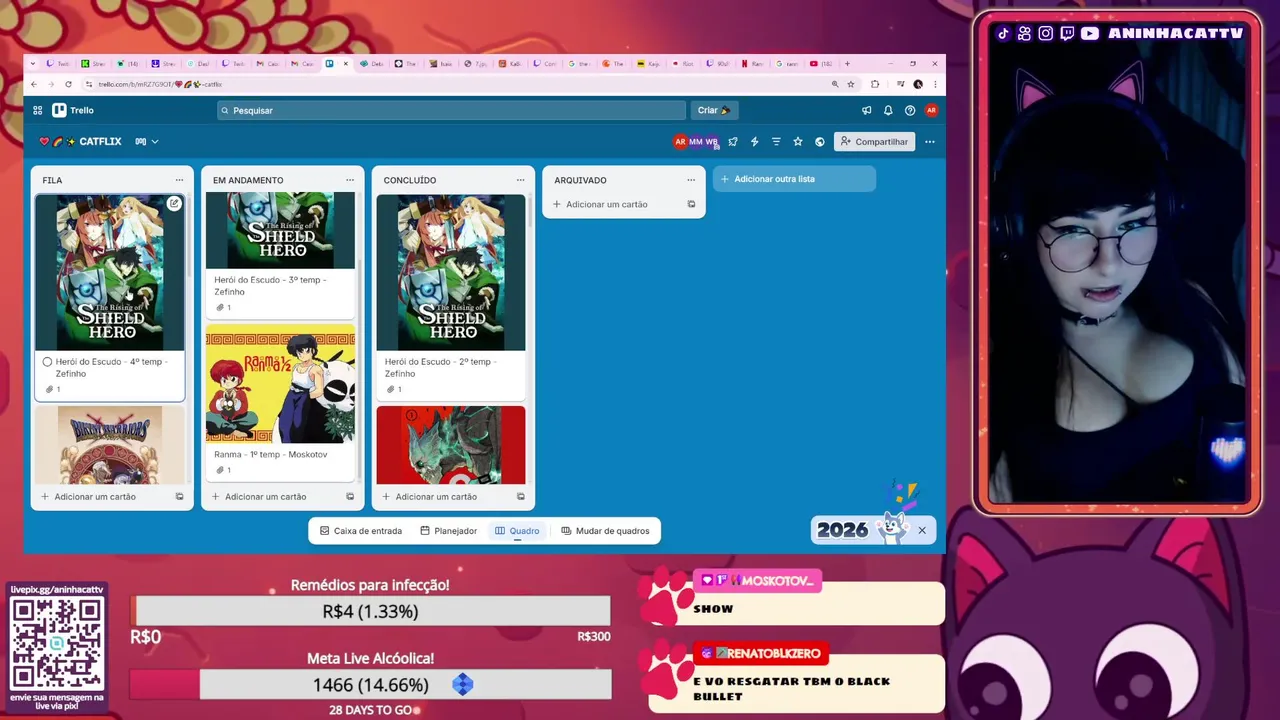
Task: Click the Compartilhar button
Action: [875, 142]
